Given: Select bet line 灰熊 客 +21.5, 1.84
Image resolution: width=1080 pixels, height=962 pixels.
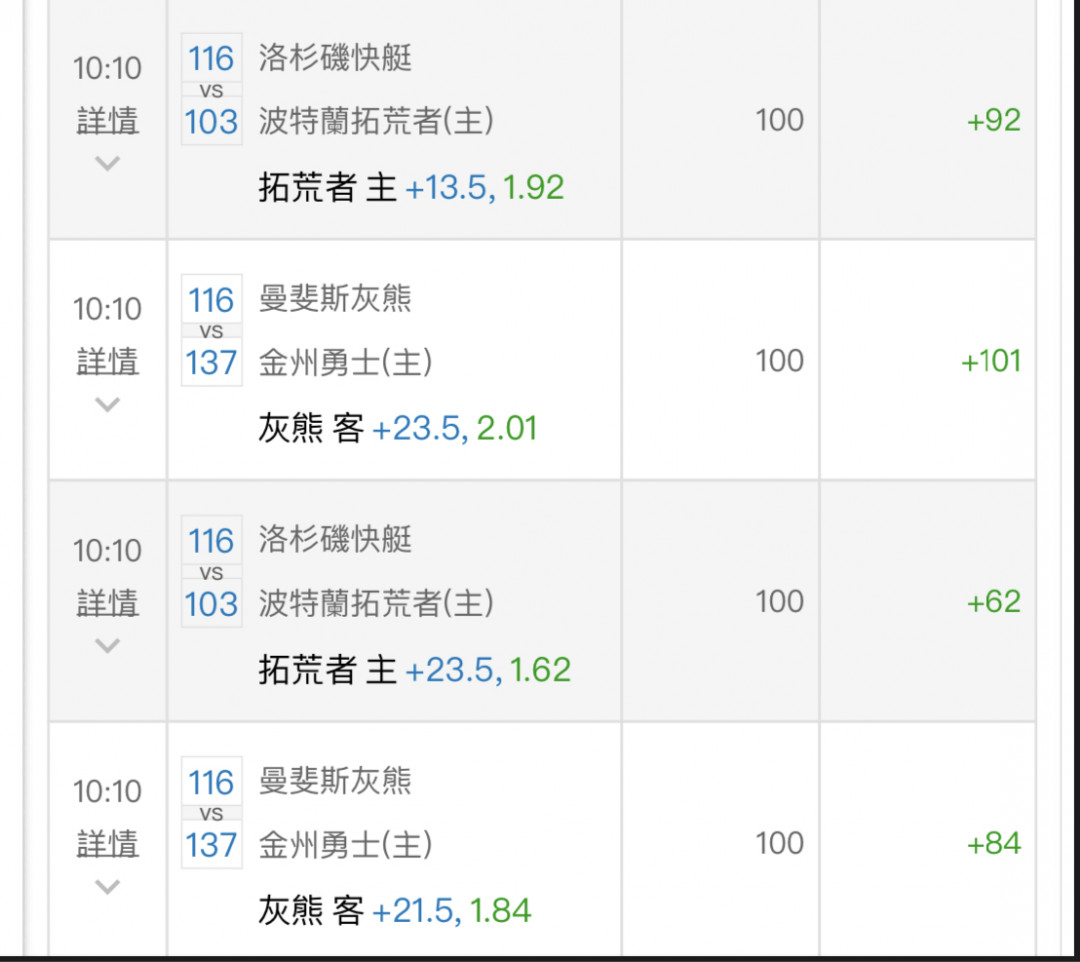Looking at the screenshot, I should 394,911.
